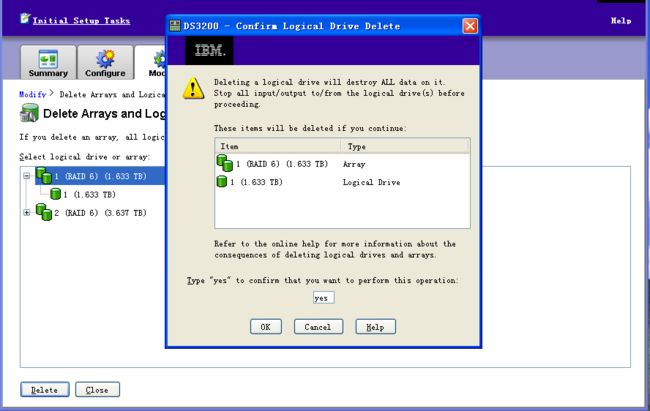Open the Initial Setup Tasks link
The width and height of the screenshot is (650, 411).
click(81, 20)
